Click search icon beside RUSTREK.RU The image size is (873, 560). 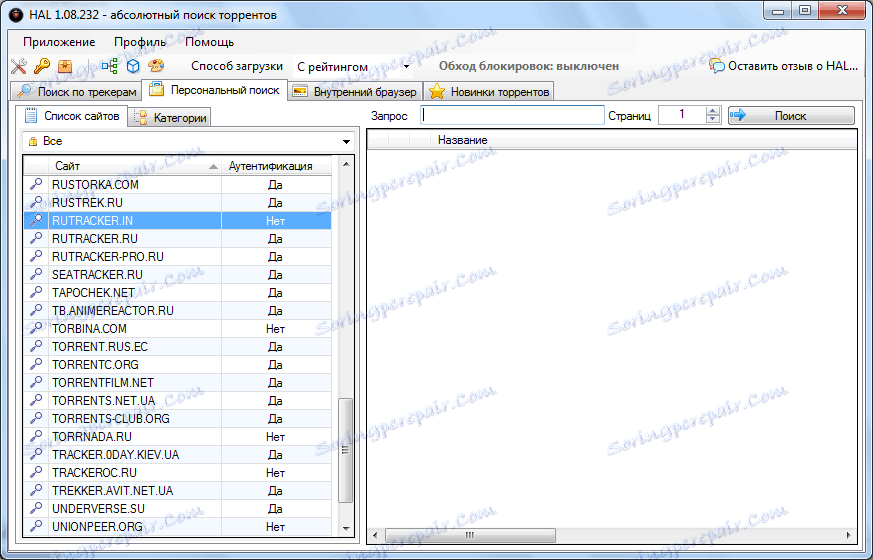tap(36, 202)
